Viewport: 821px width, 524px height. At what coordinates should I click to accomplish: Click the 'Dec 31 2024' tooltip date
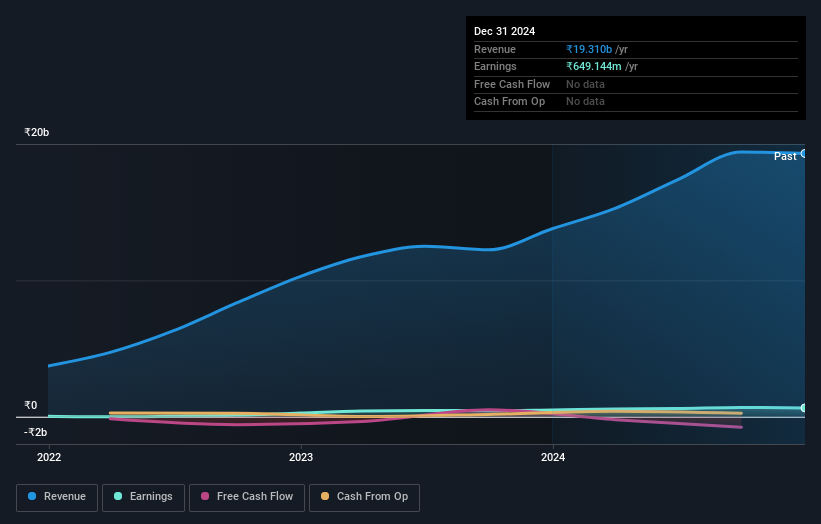pyautogui.click(x=504, y=31)
